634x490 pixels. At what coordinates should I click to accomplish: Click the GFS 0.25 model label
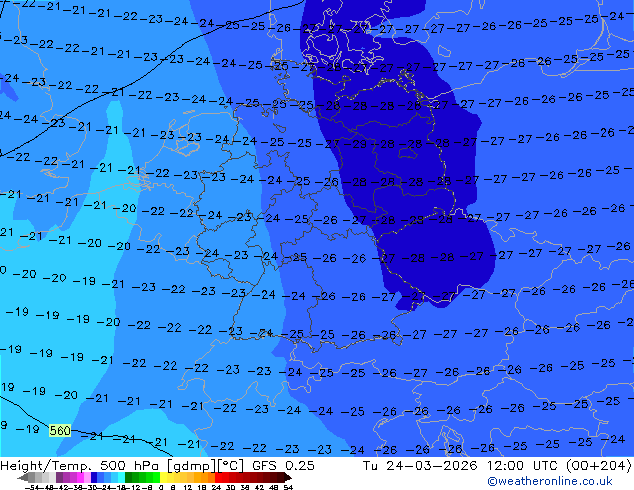pos(283,465)
